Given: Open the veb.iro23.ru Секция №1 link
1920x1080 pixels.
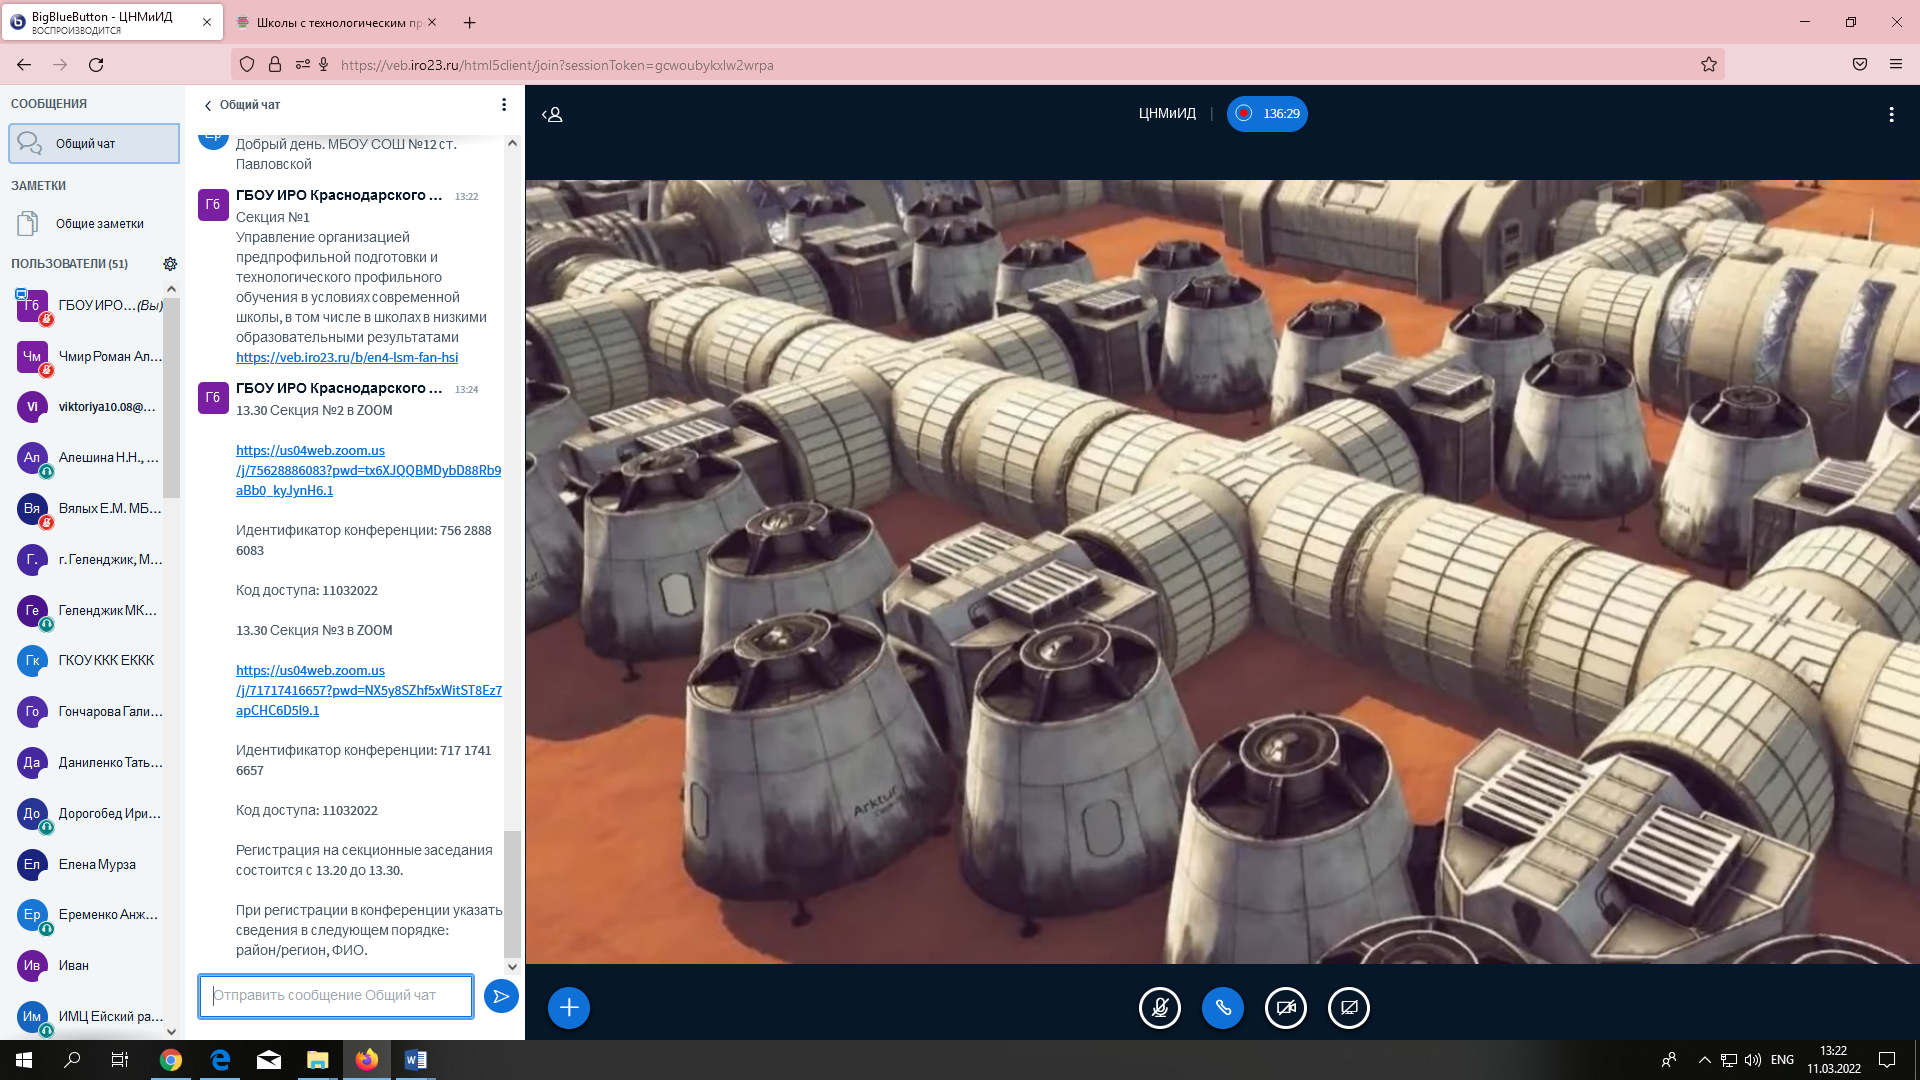Looking at the screenshot, I should pos(347,357).
